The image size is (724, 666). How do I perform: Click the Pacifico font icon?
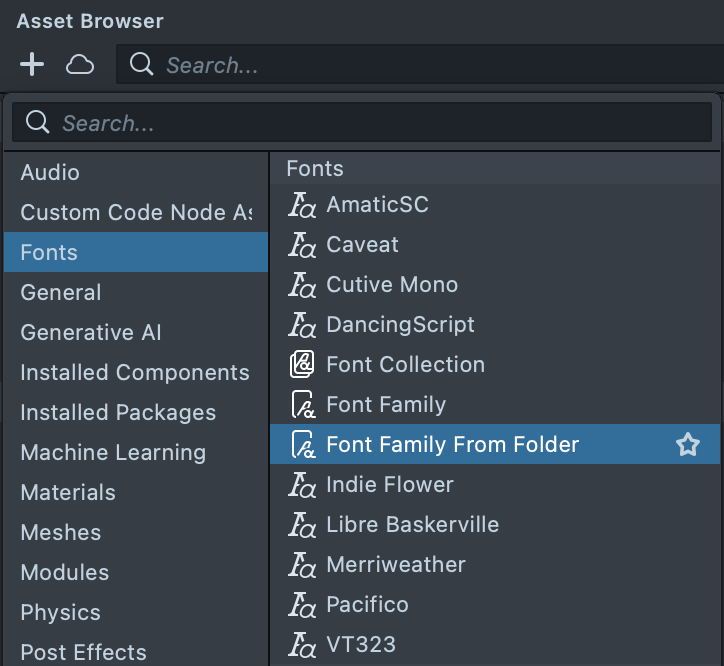pyautogui.click(x=302, y=605)
